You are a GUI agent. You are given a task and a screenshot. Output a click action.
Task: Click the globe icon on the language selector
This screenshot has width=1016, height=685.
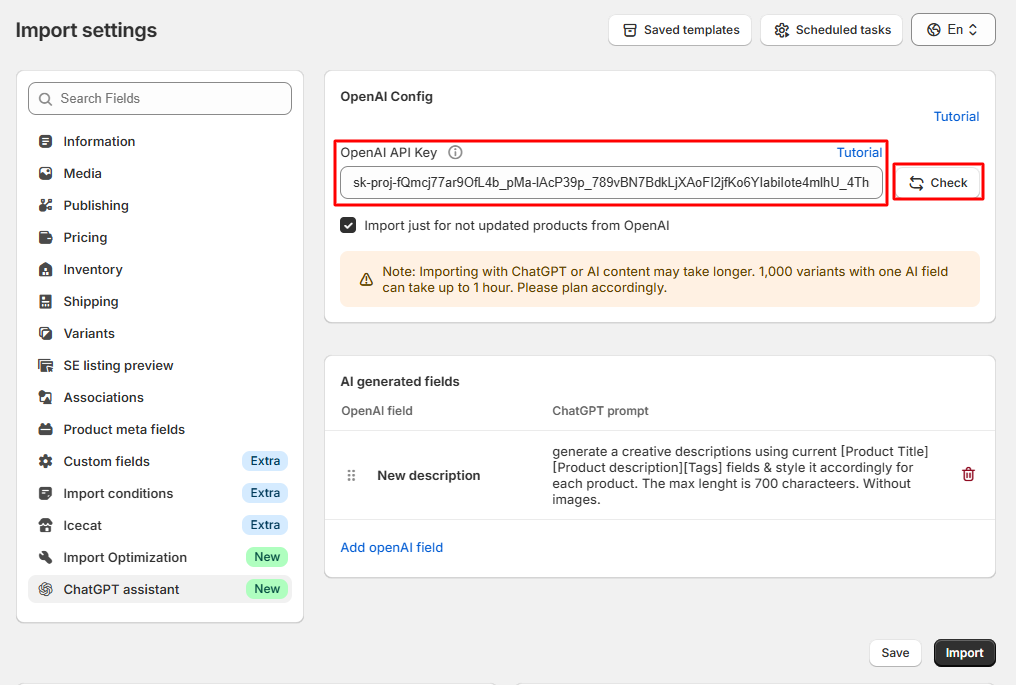point(934,30)
